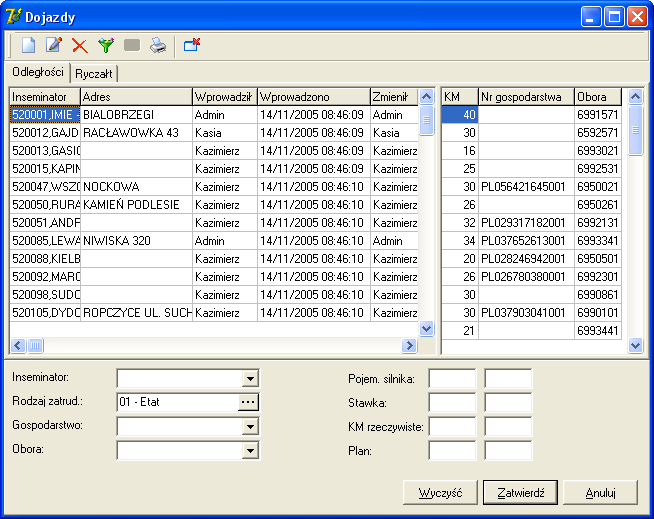Click second Pojem. silnika input field
Screen dimensions: 654x519
pos(508,379)
